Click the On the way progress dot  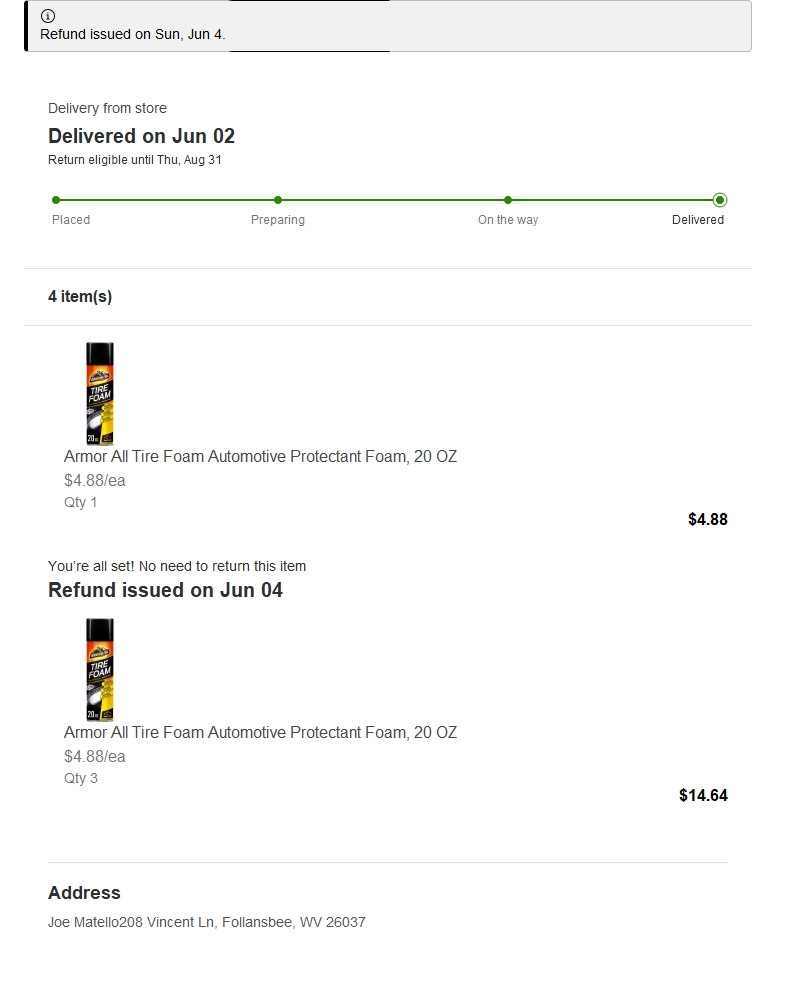[508, 200]
